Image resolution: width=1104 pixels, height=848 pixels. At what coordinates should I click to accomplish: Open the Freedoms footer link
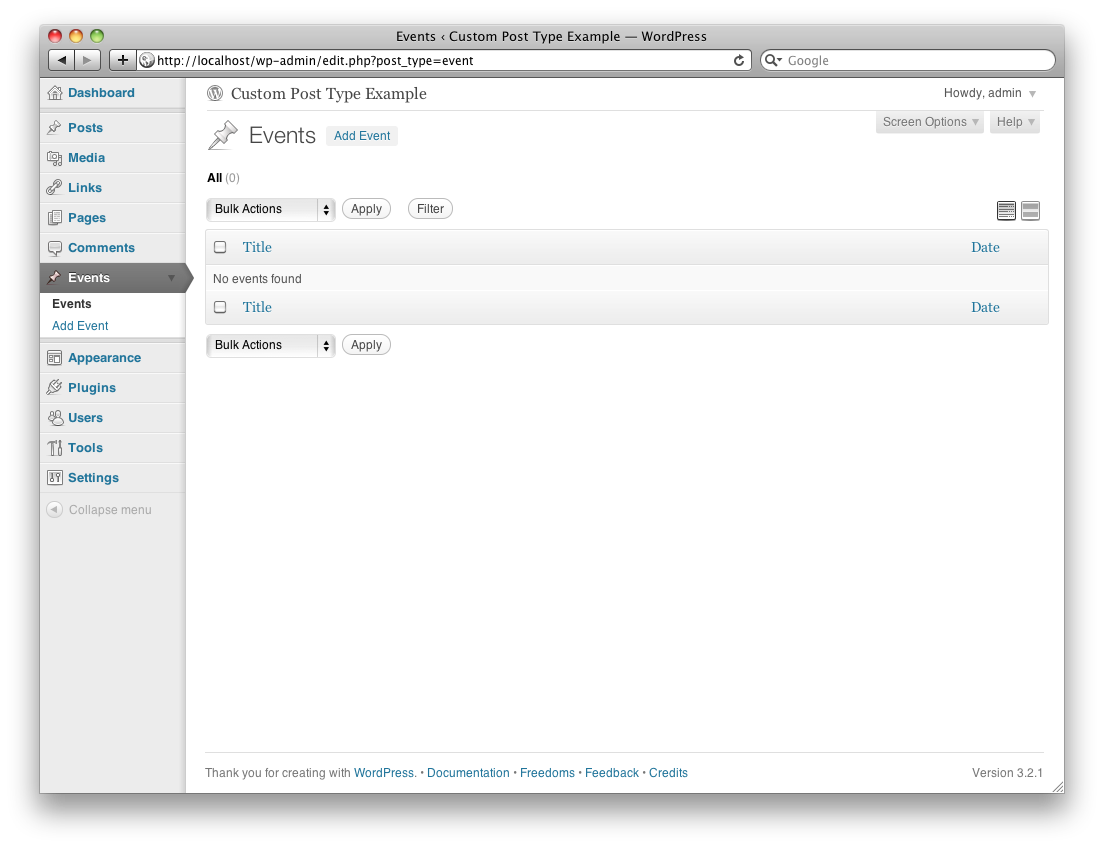tap(547, 773)
